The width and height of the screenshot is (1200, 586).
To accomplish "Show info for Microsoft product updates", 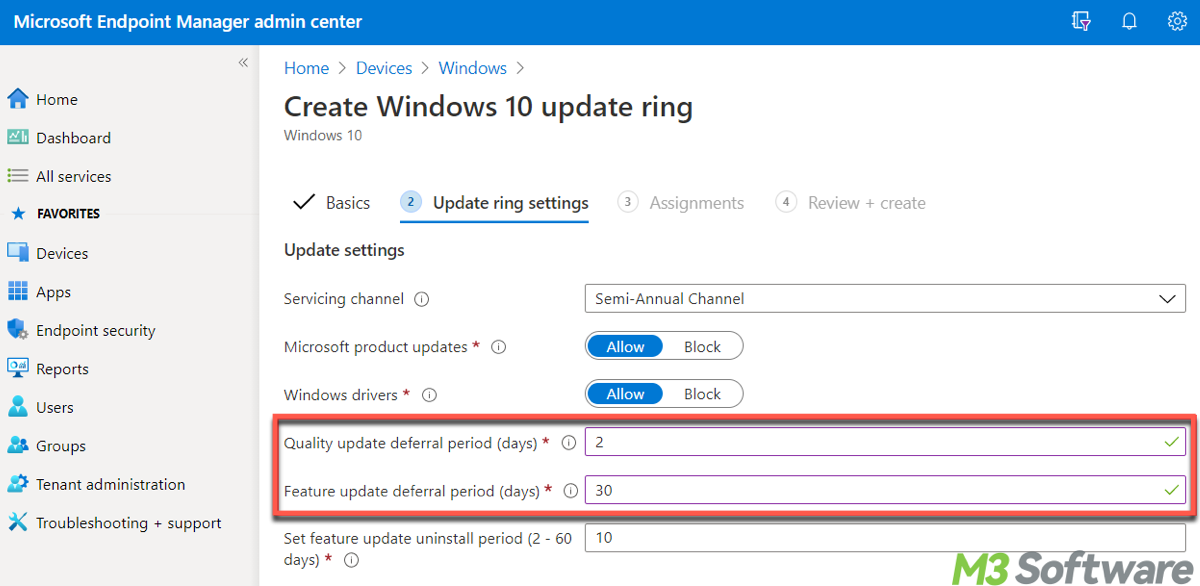I will 499,347.
